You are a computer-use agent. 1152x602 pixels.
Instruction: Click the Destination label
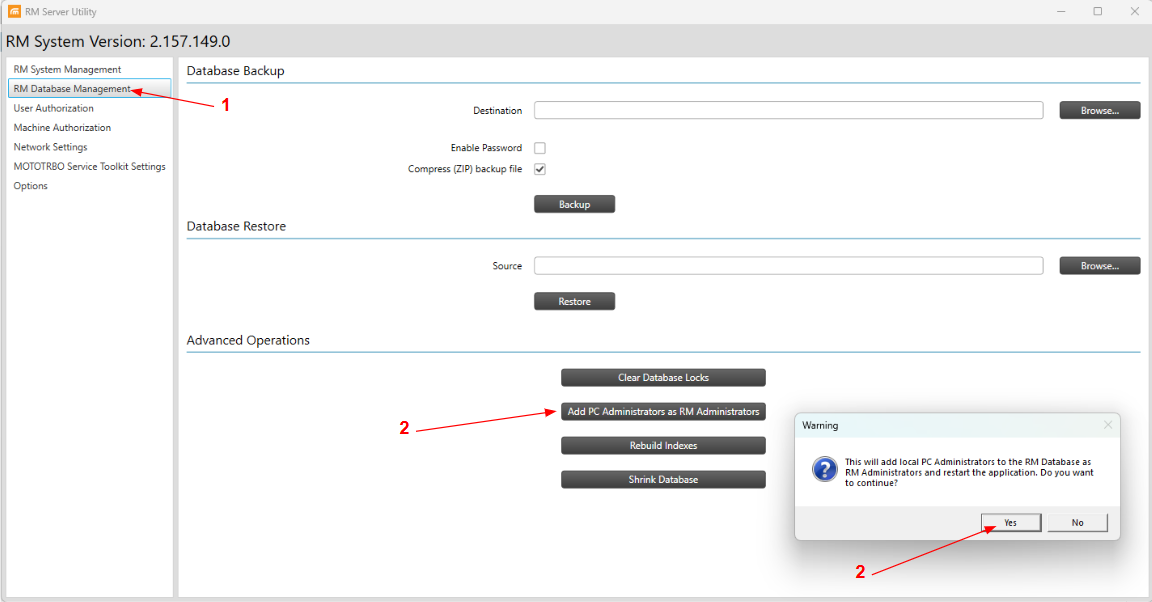[497, 110]
